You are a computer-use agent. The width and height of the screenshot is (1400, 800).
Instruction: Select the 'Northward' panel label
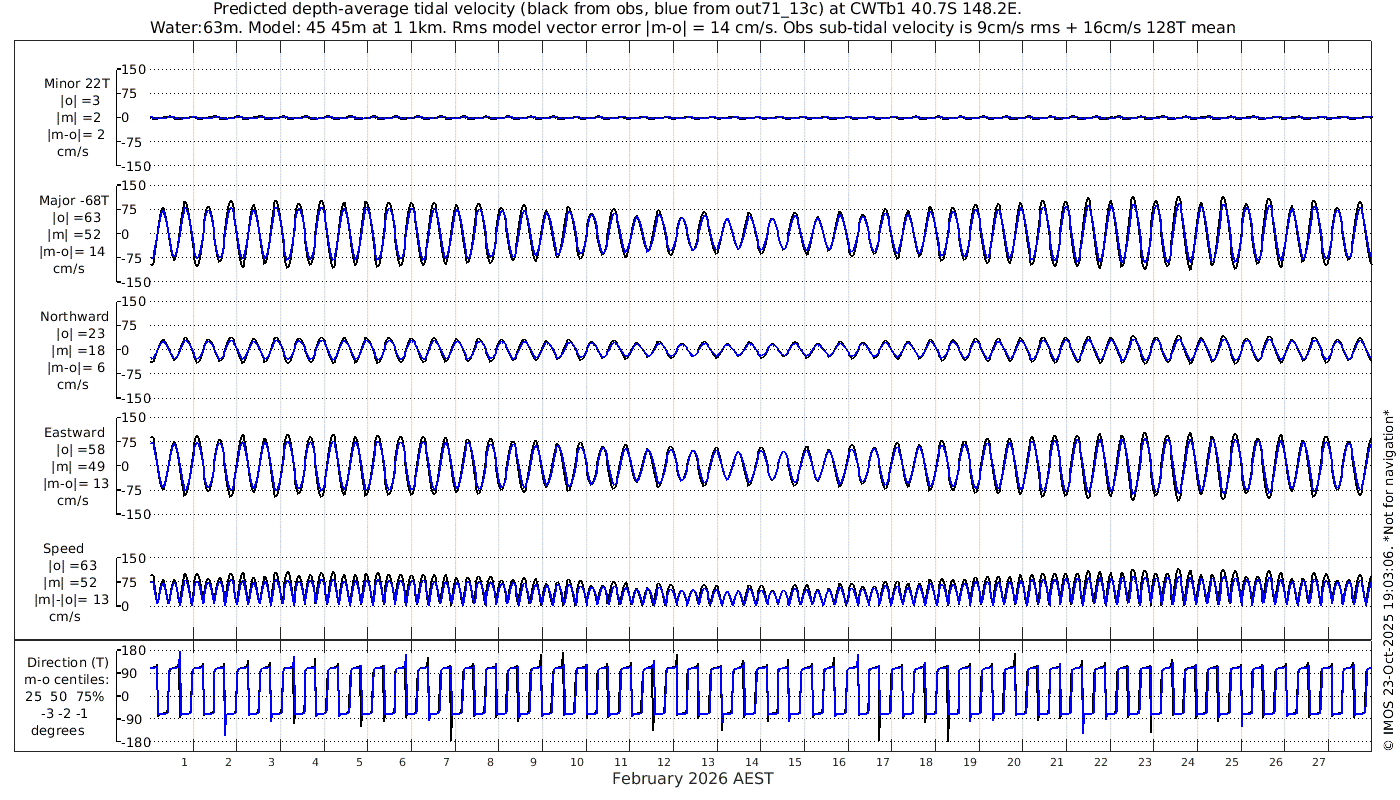(x=75, y=317)
